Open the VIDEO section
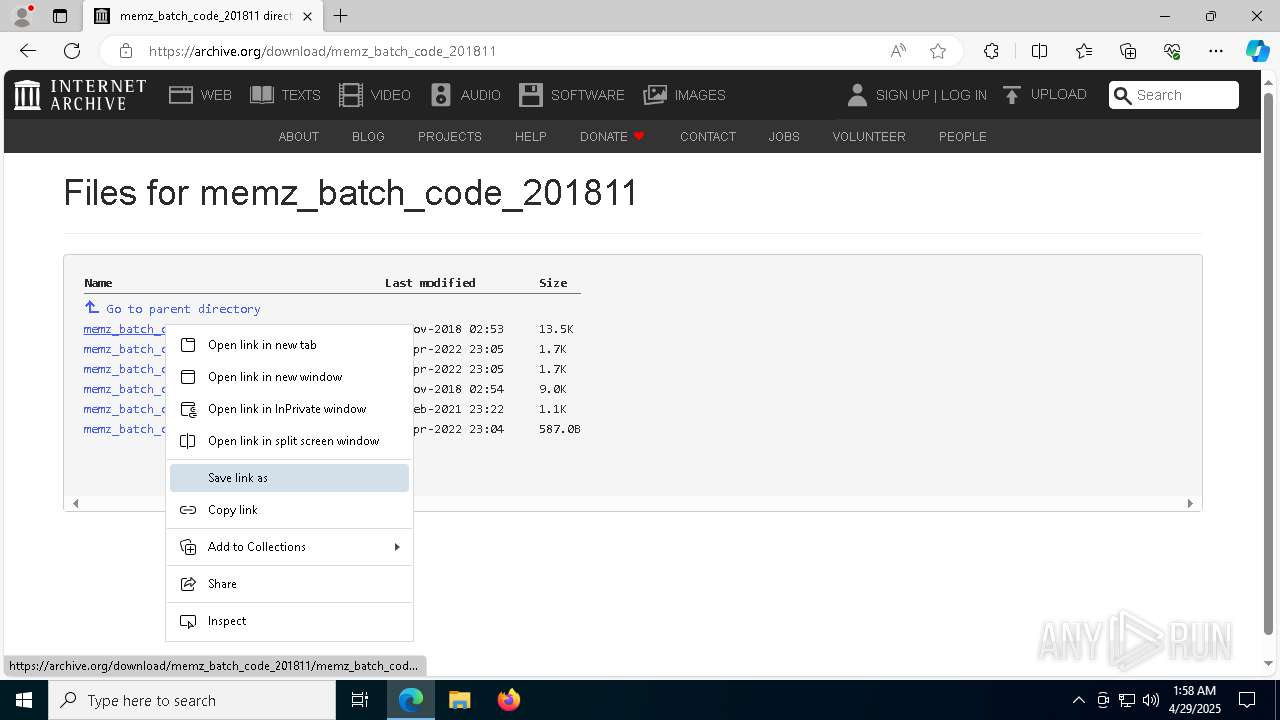Image resolution: width=1280 pixels, height=720 pixels. pos(375,95)
